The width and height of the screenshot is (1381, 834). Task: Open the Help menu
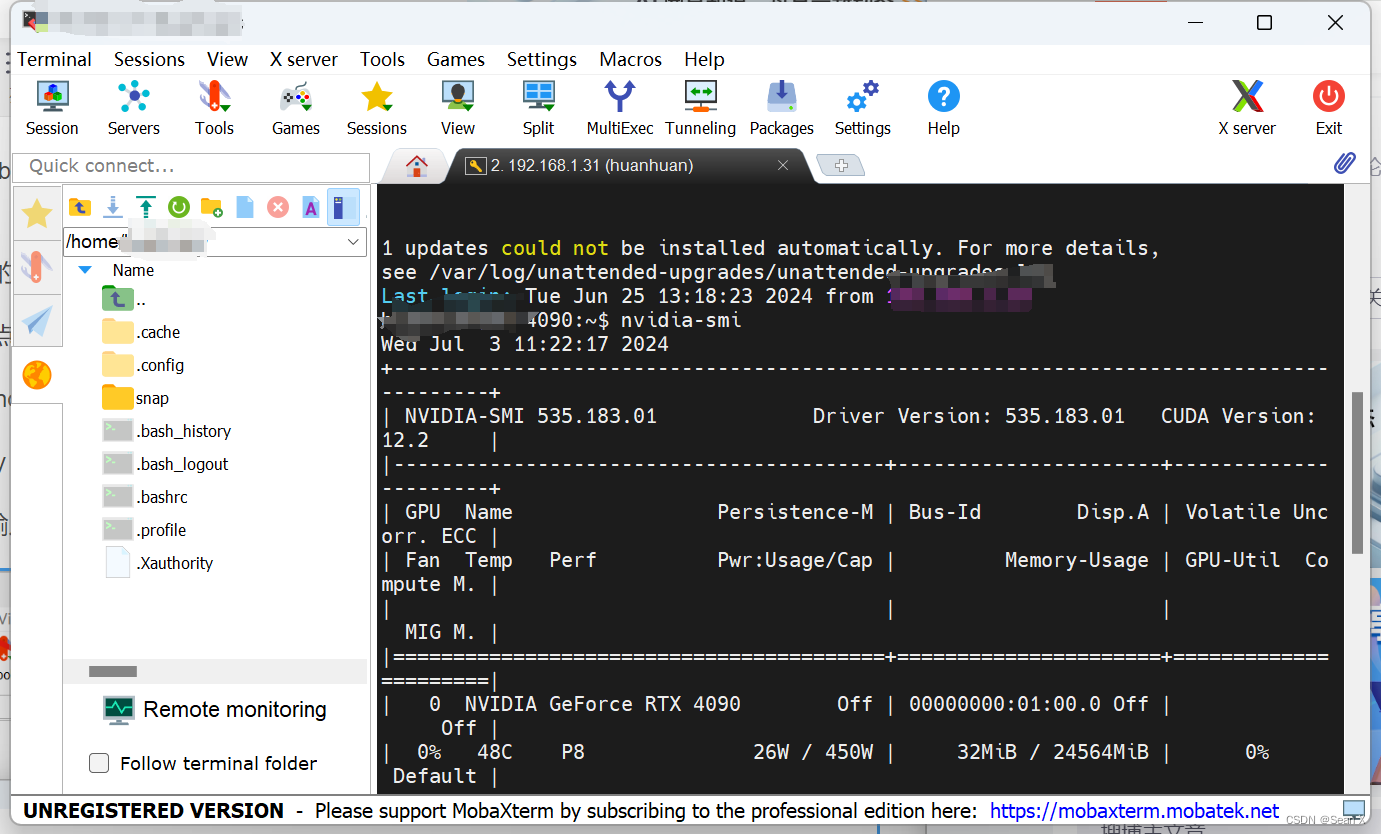point(704,59)
